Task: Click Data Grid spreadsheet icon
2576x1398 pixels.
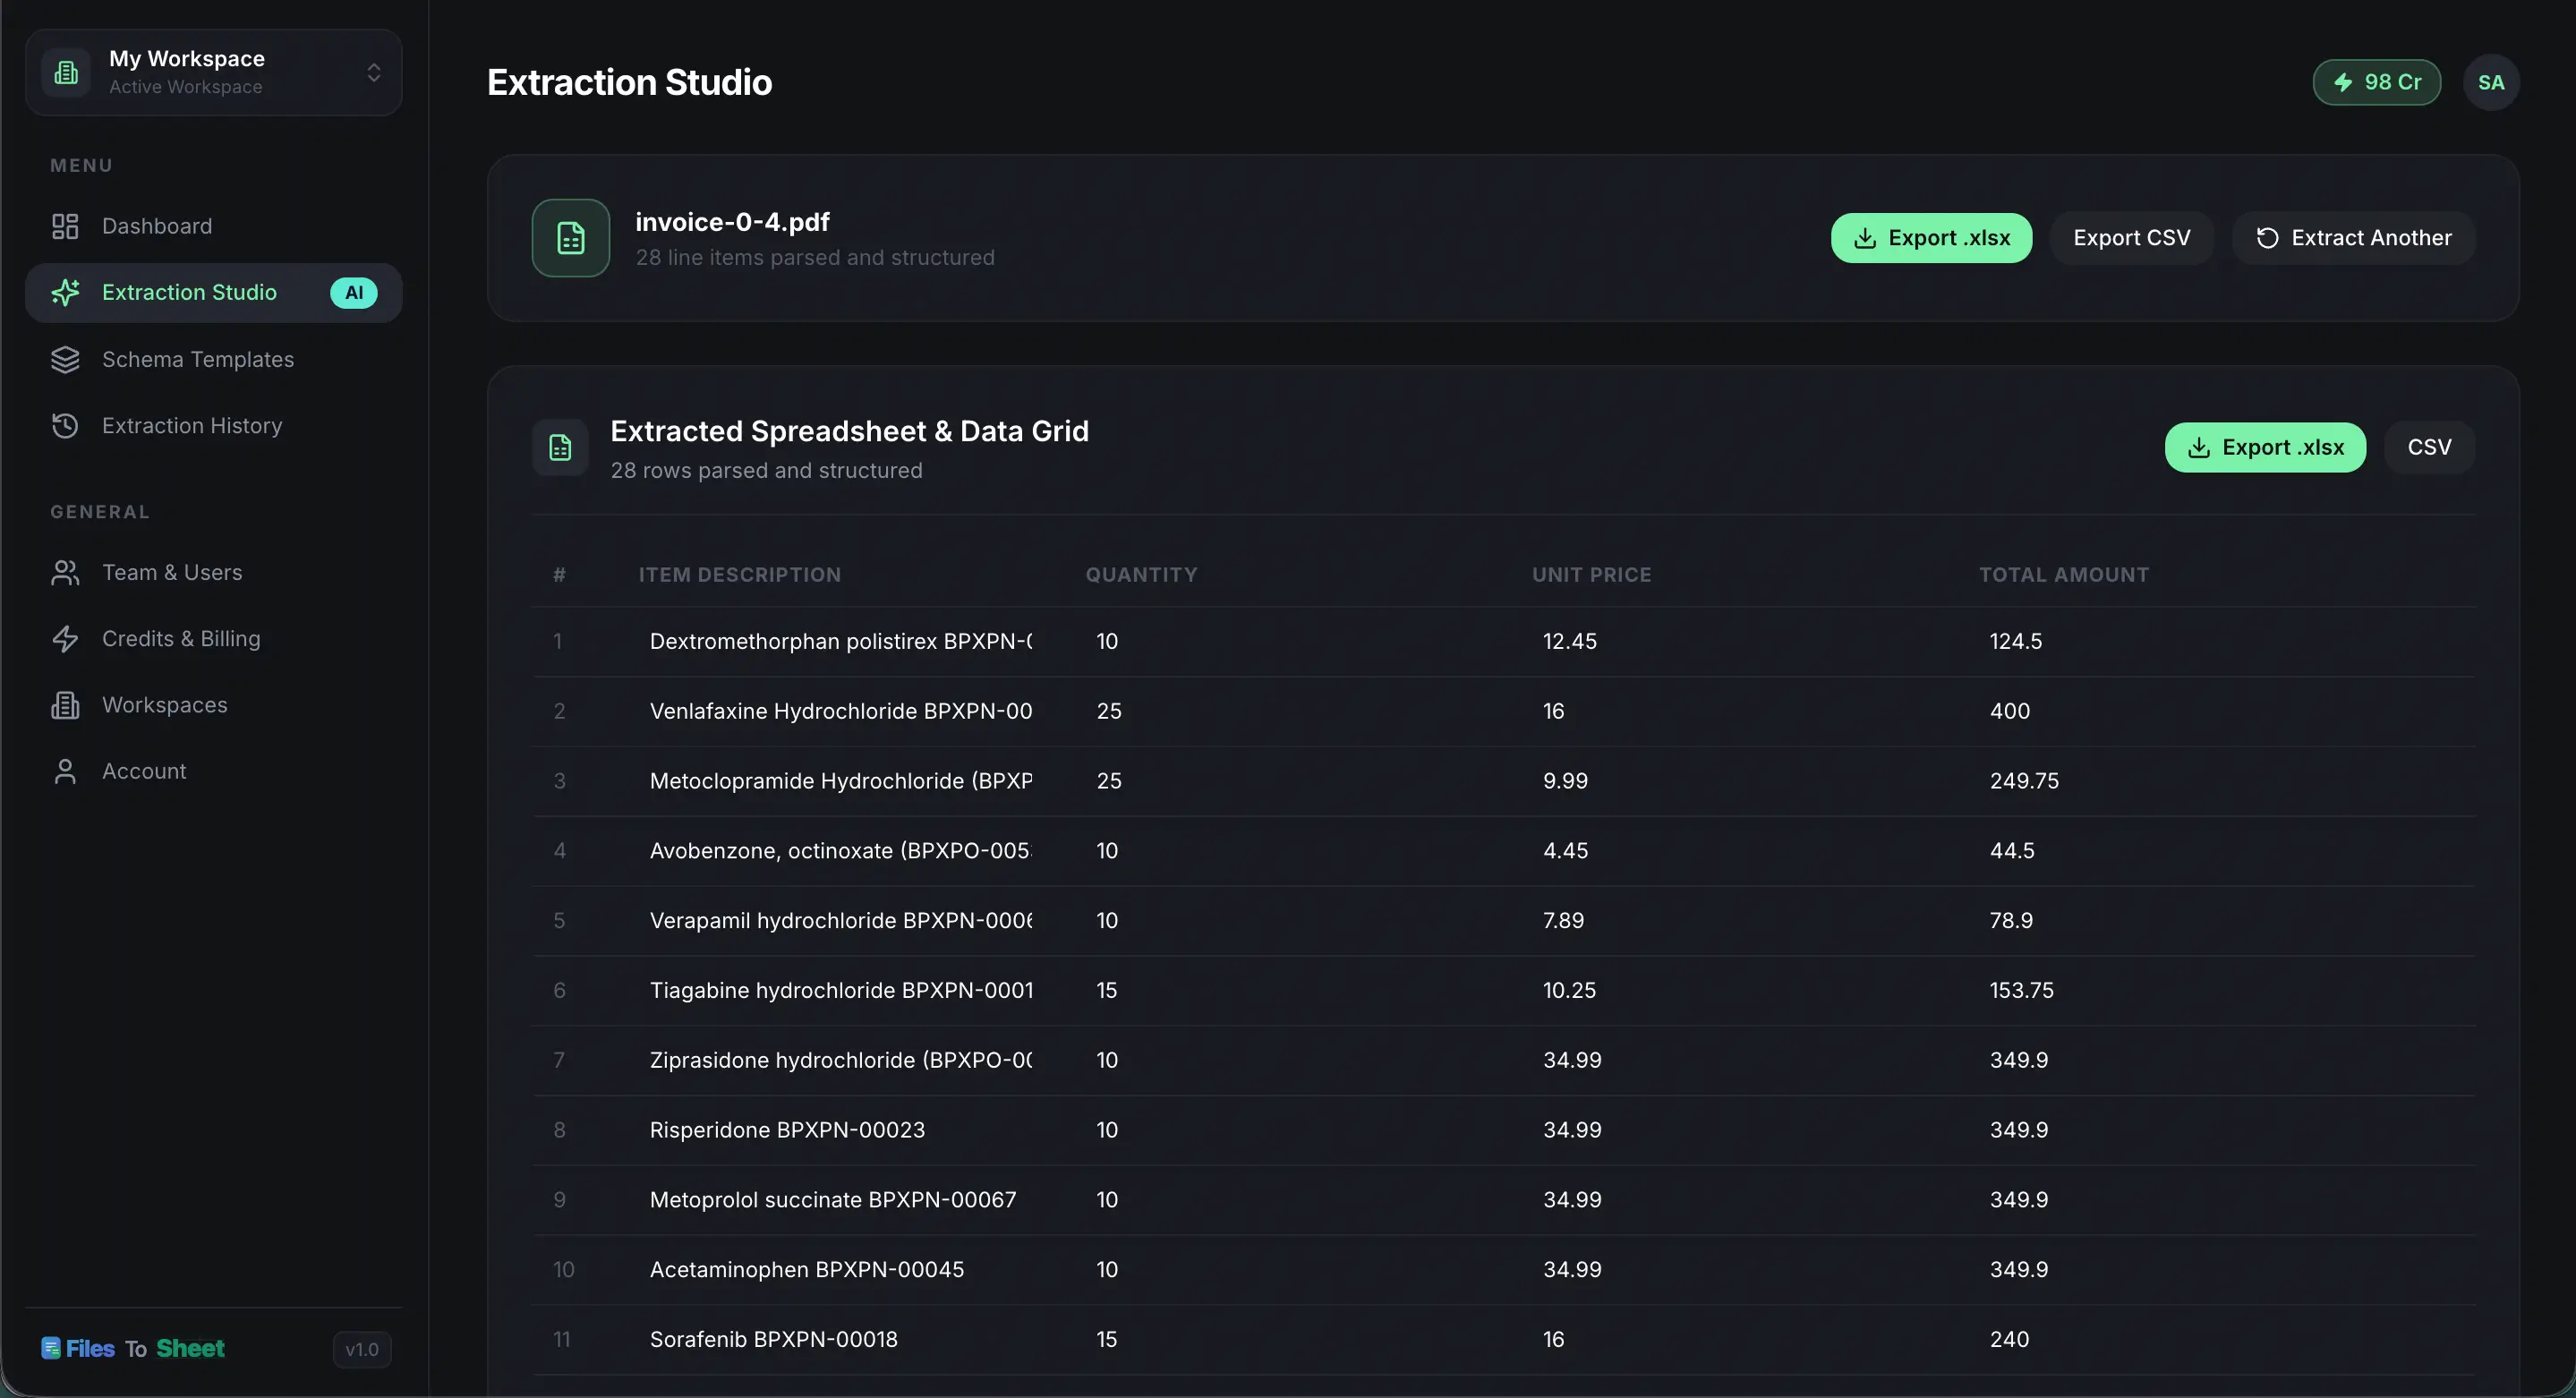Action: coord(560,447)
